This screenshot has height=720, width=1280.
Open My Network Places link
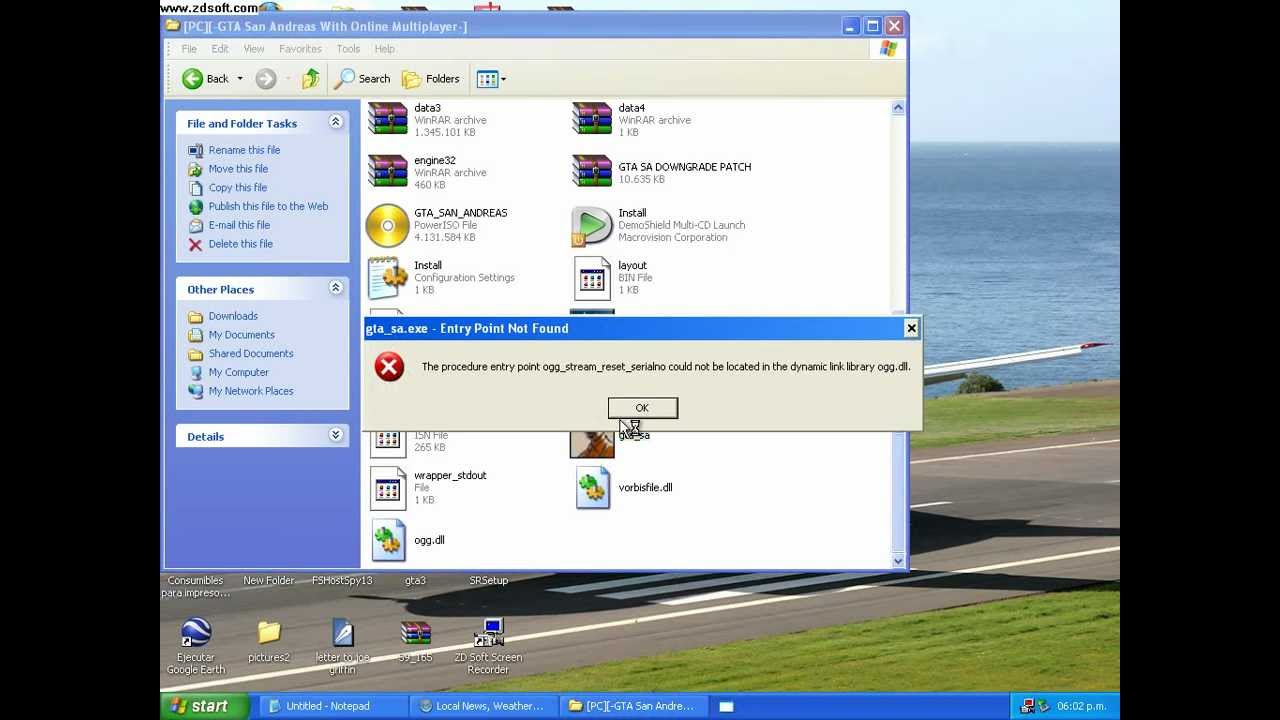pos(251,391)
